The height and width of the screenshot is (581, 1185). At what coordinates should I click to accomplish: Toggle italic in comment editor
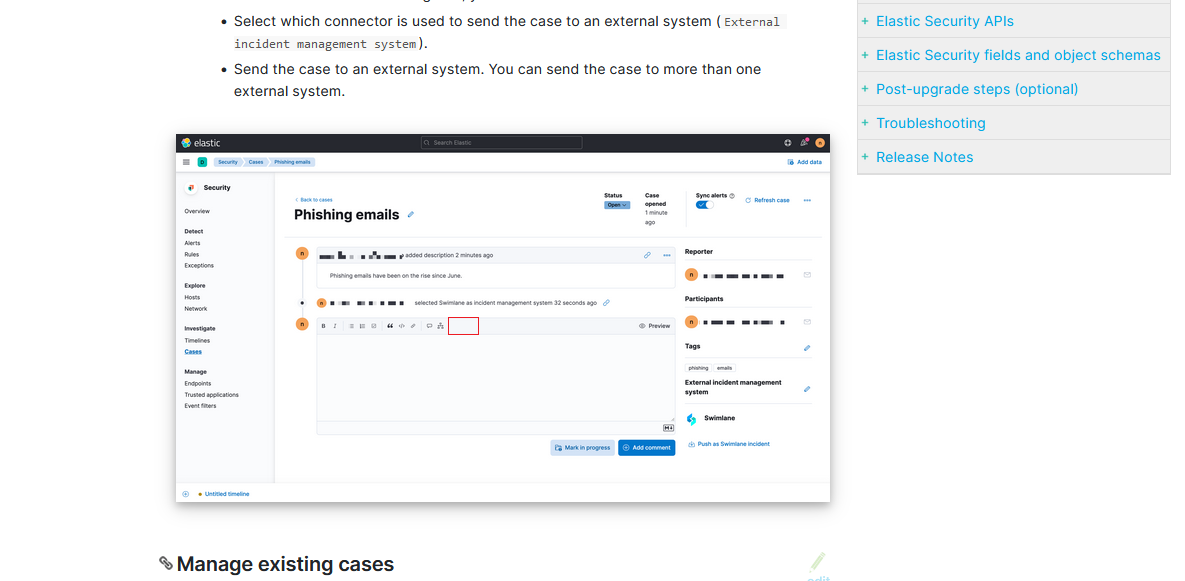point(335,326)
